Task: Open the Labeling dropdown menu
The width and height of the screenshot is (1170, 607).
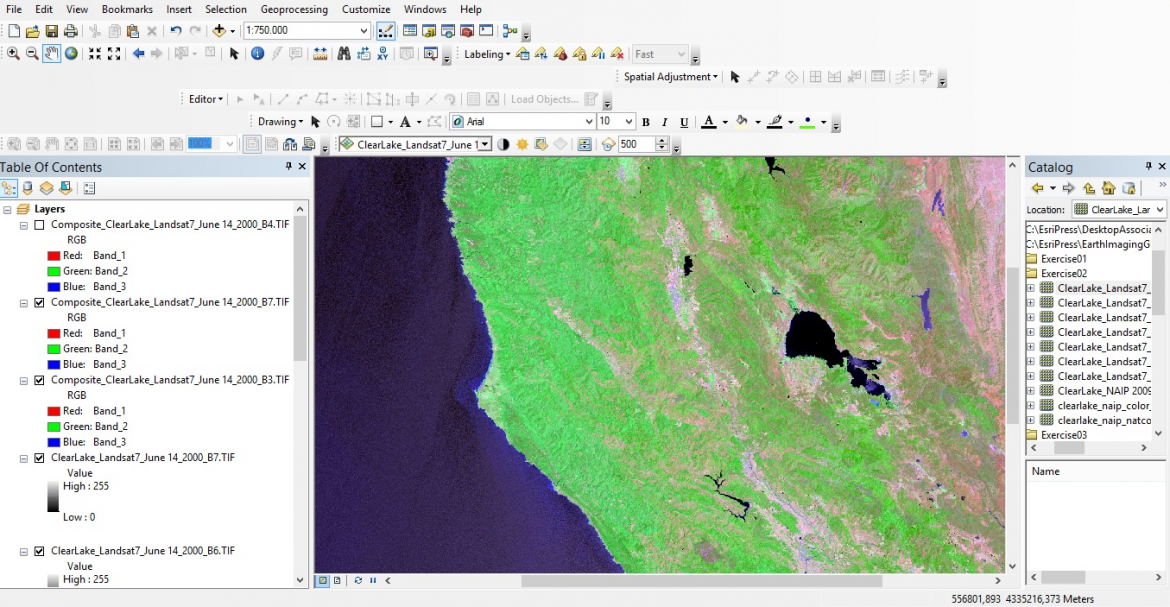Action: click(x=487, y=54)
